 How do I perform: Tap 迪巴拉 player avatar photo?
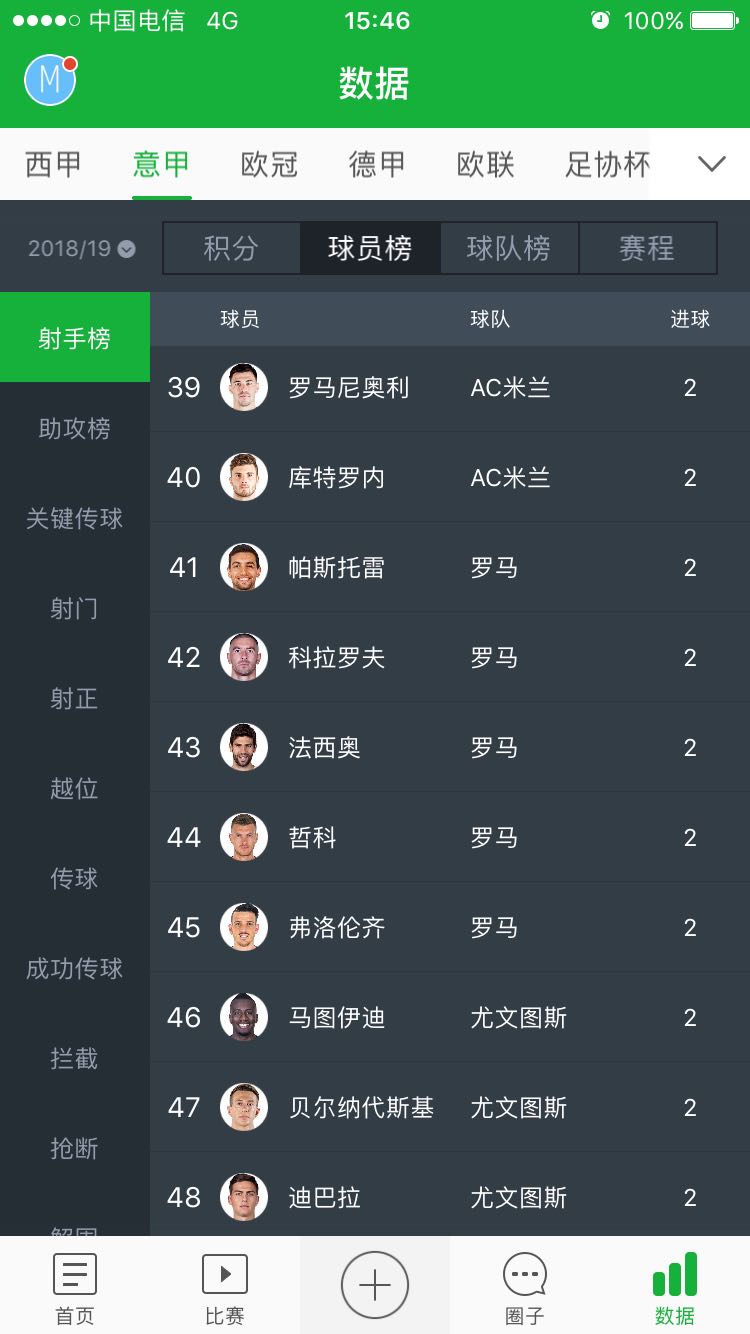click(x=244, y=1197)
